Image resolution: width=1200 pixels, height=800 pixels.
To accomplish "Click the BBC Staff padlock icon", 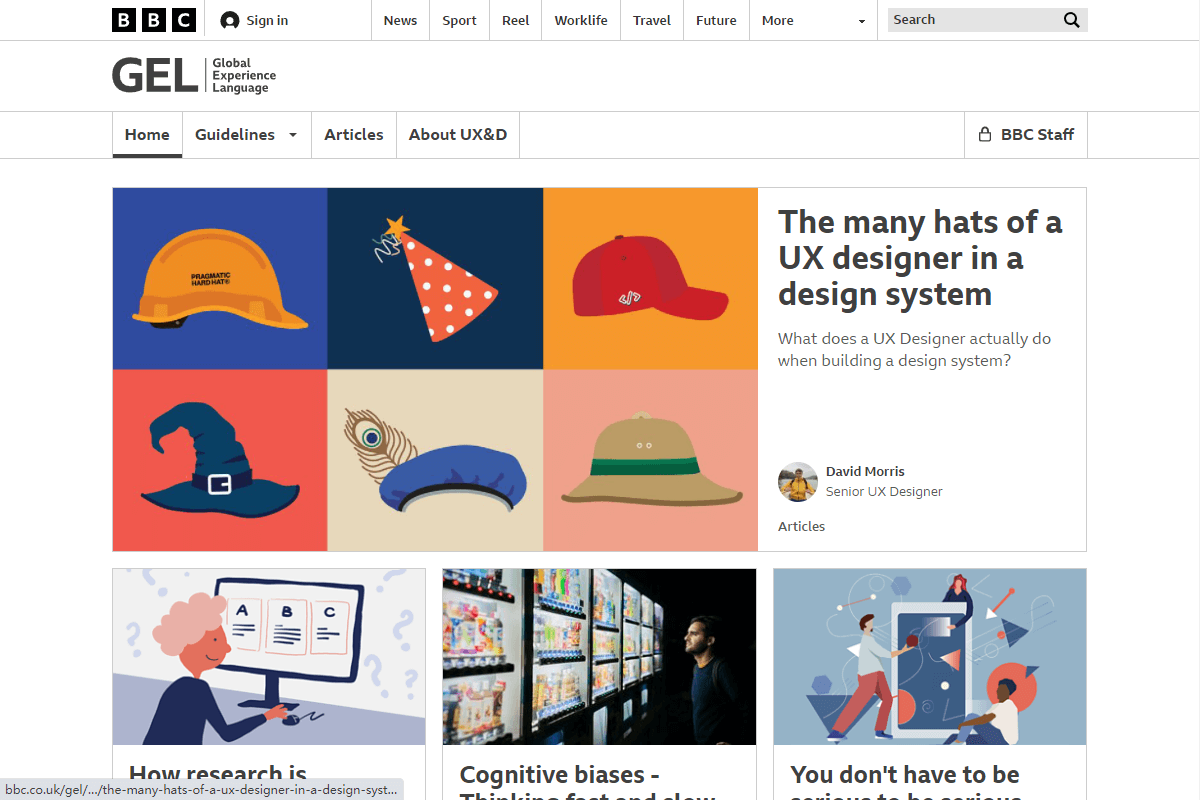I will (984, 135).
